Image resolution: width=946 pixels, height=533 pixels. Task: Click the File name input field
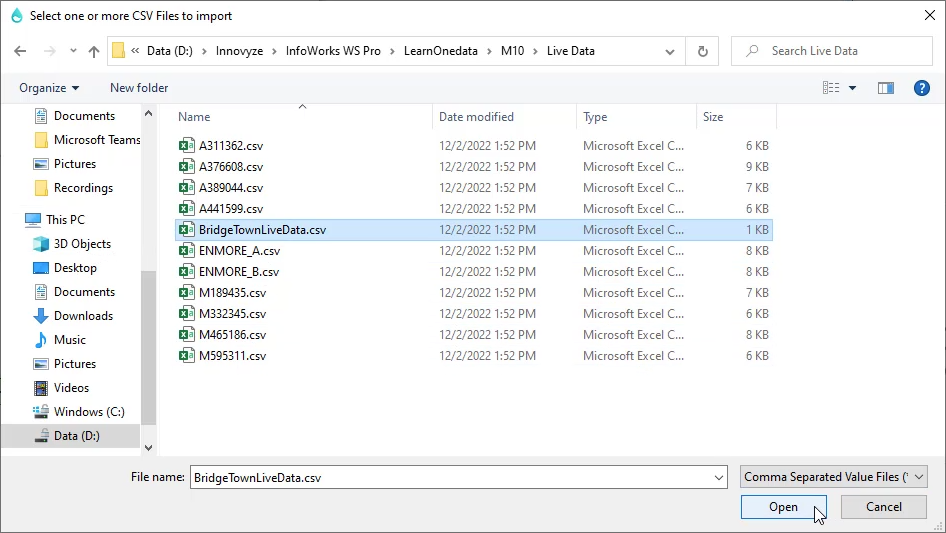(x=451, y=477)
